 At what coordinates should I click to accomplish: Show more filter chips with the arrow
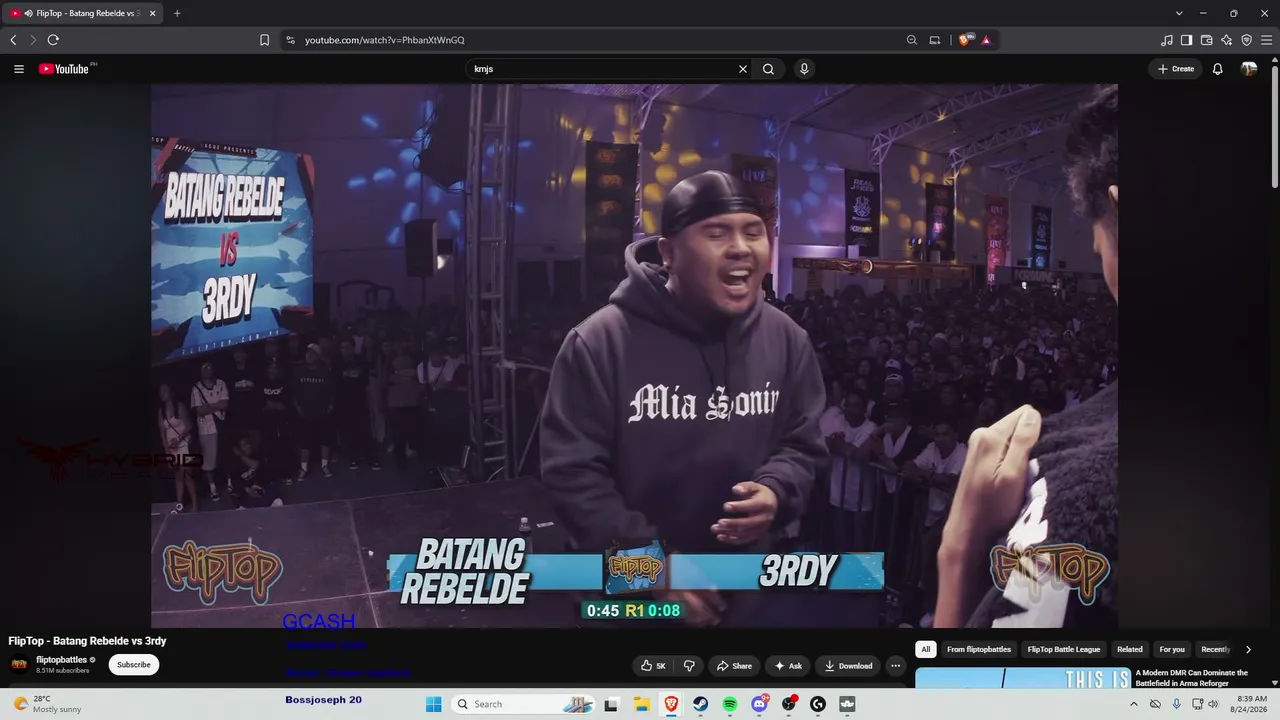1248,649
